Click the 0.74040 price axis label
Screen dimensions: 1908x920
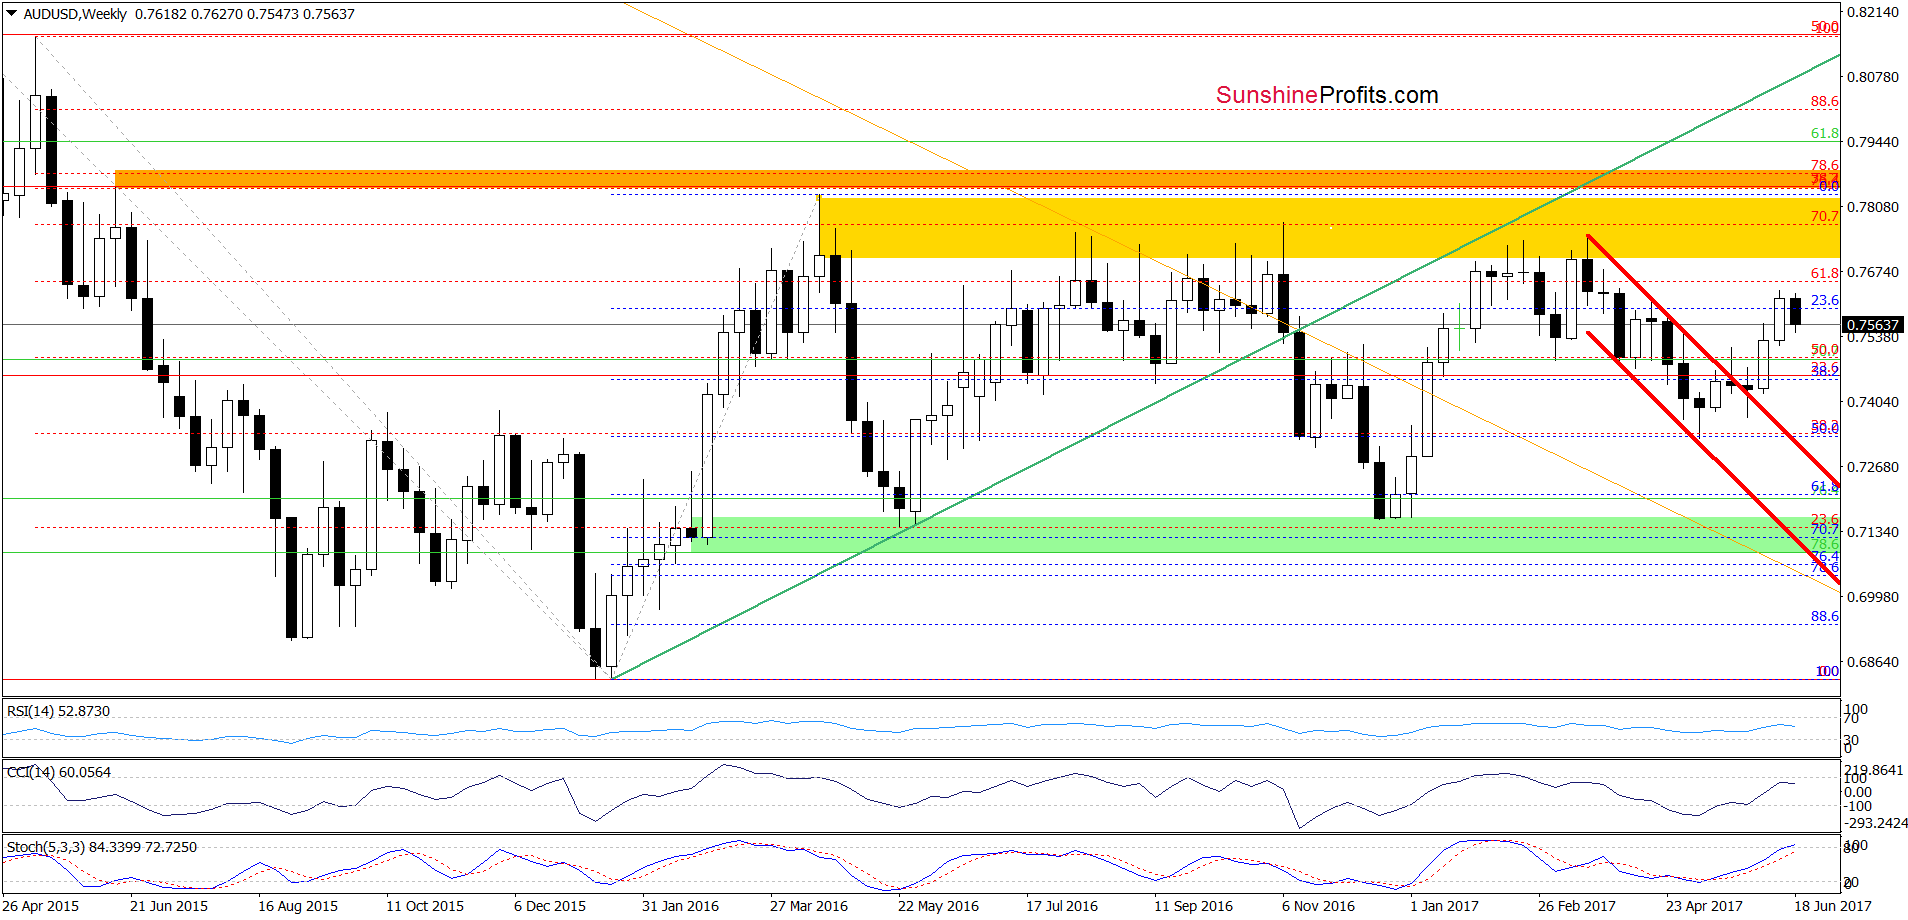1872,402
